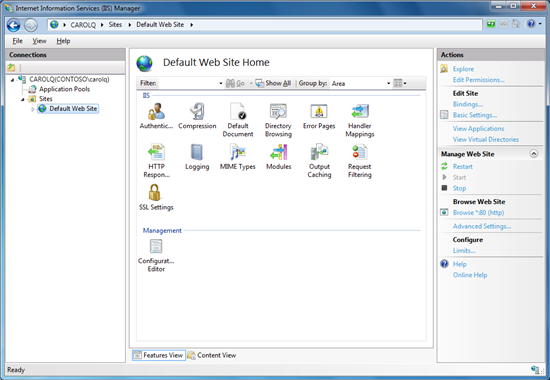Click the Start site action
550x380 pixels.
(459, 177)
